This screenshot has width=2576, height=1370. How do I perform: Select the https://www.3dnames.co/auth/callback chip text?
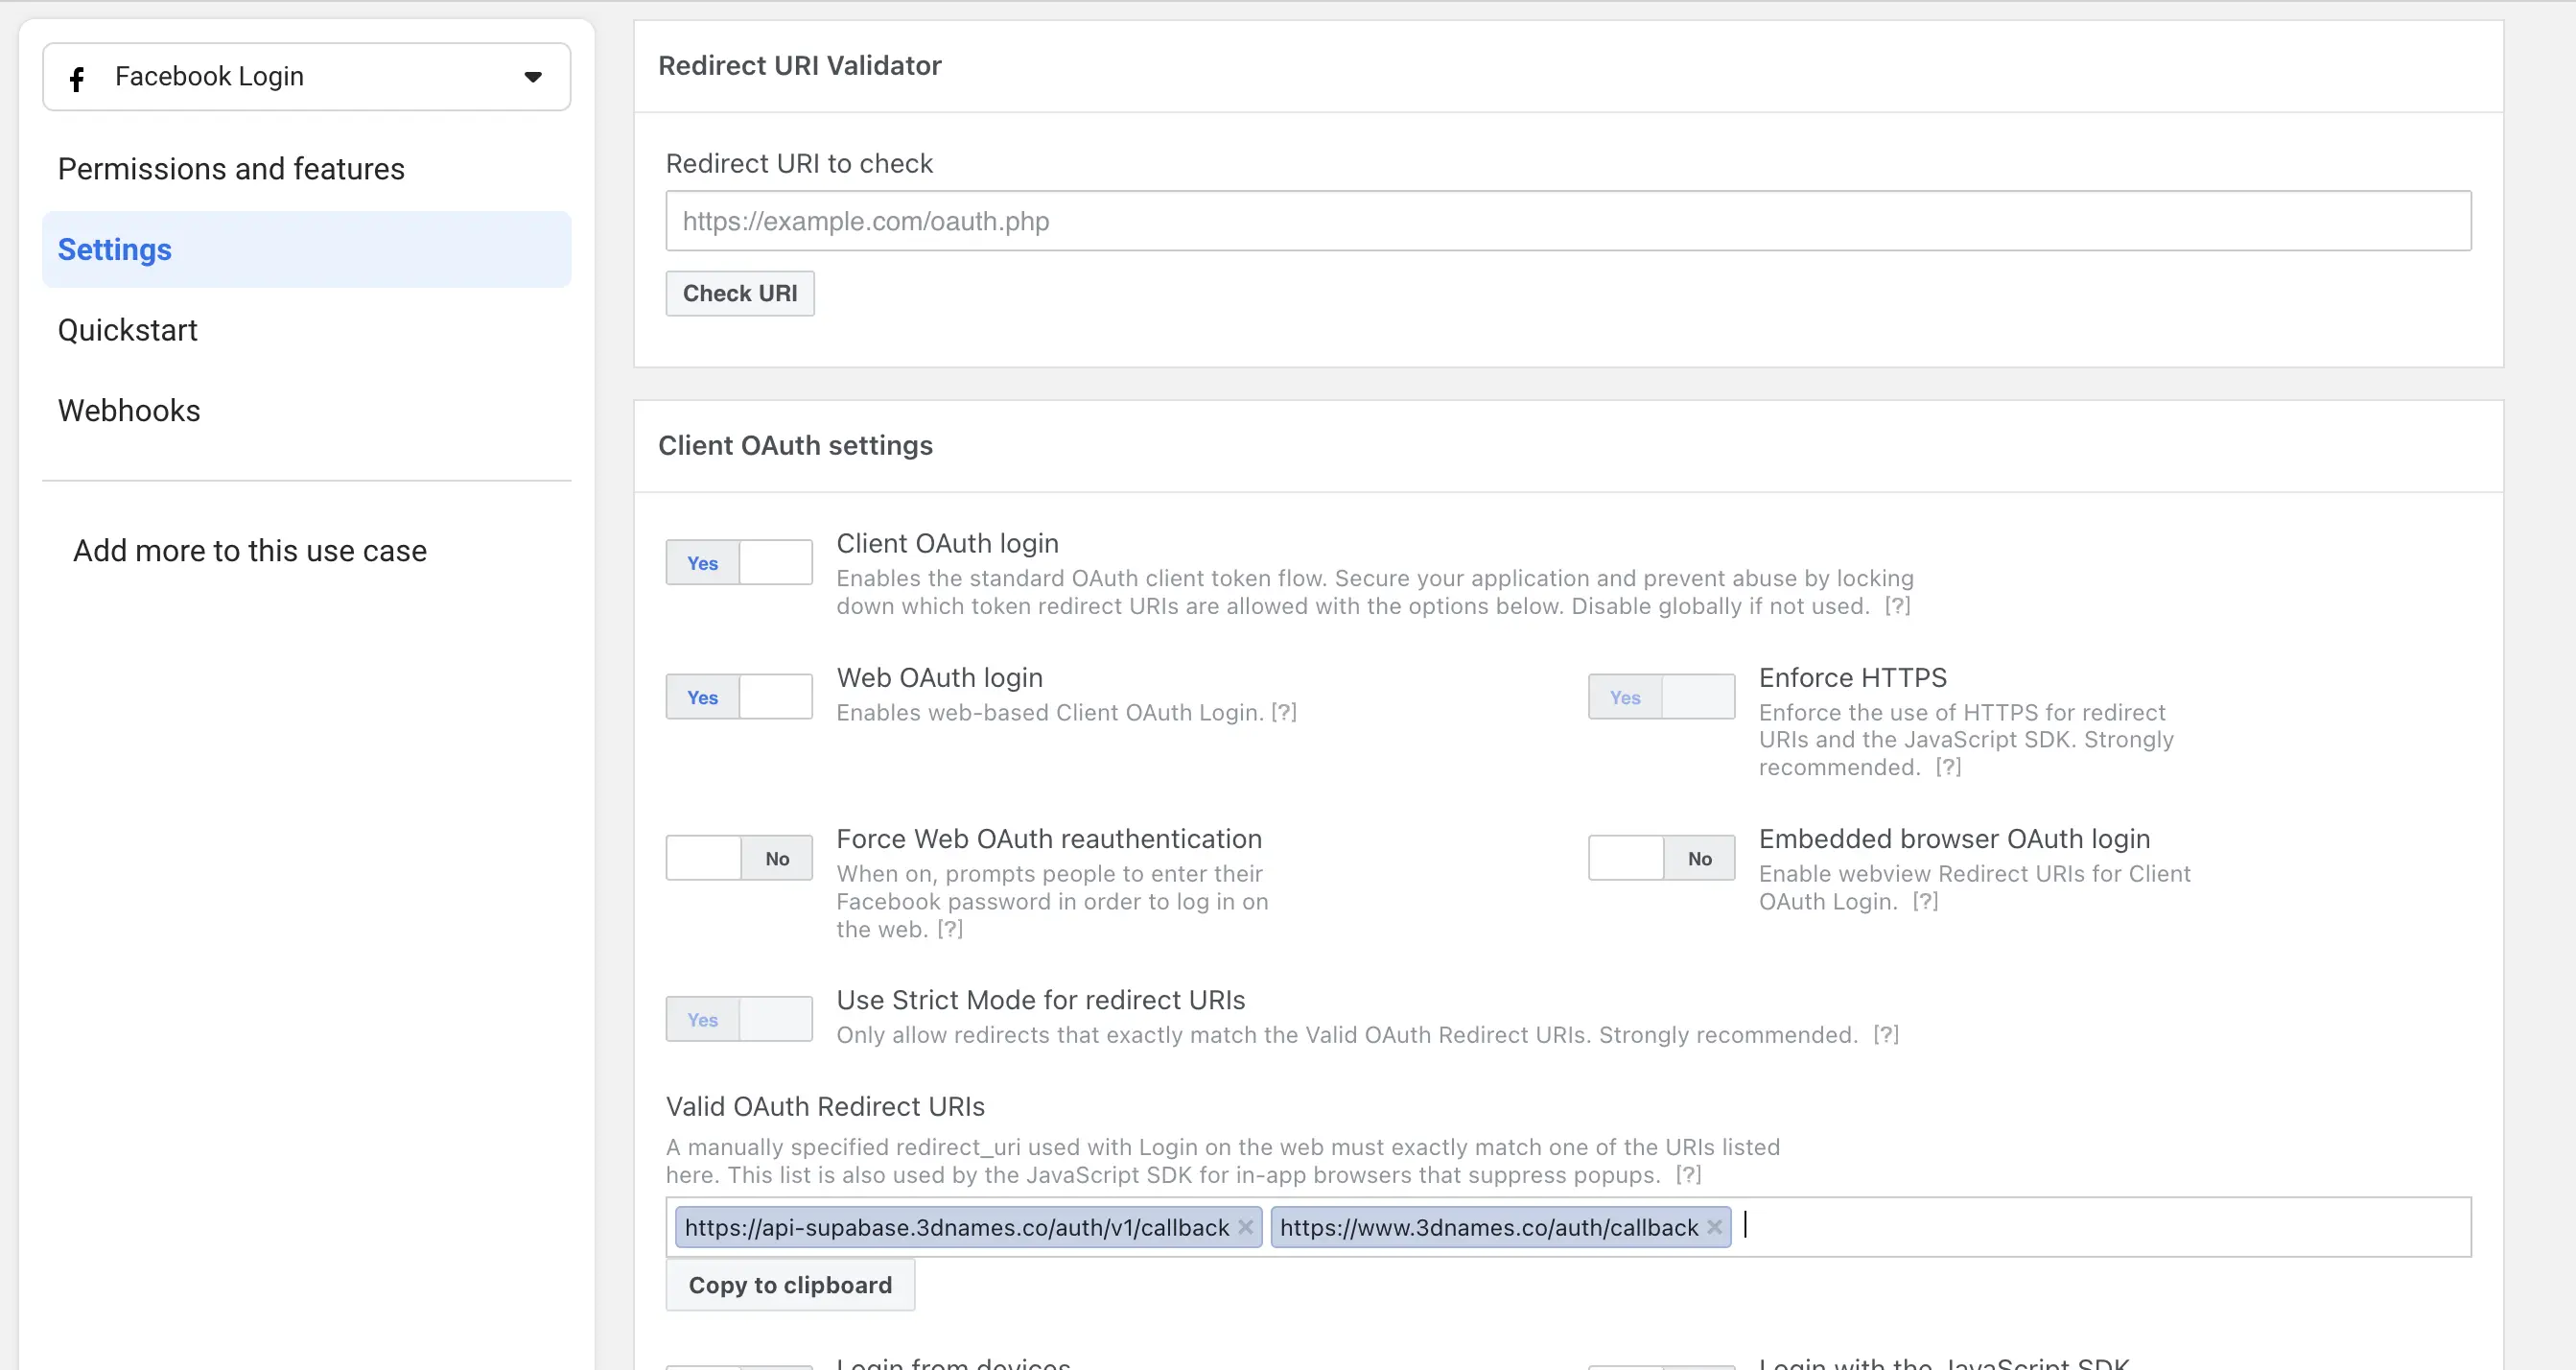click(x=1489, y=1227)
